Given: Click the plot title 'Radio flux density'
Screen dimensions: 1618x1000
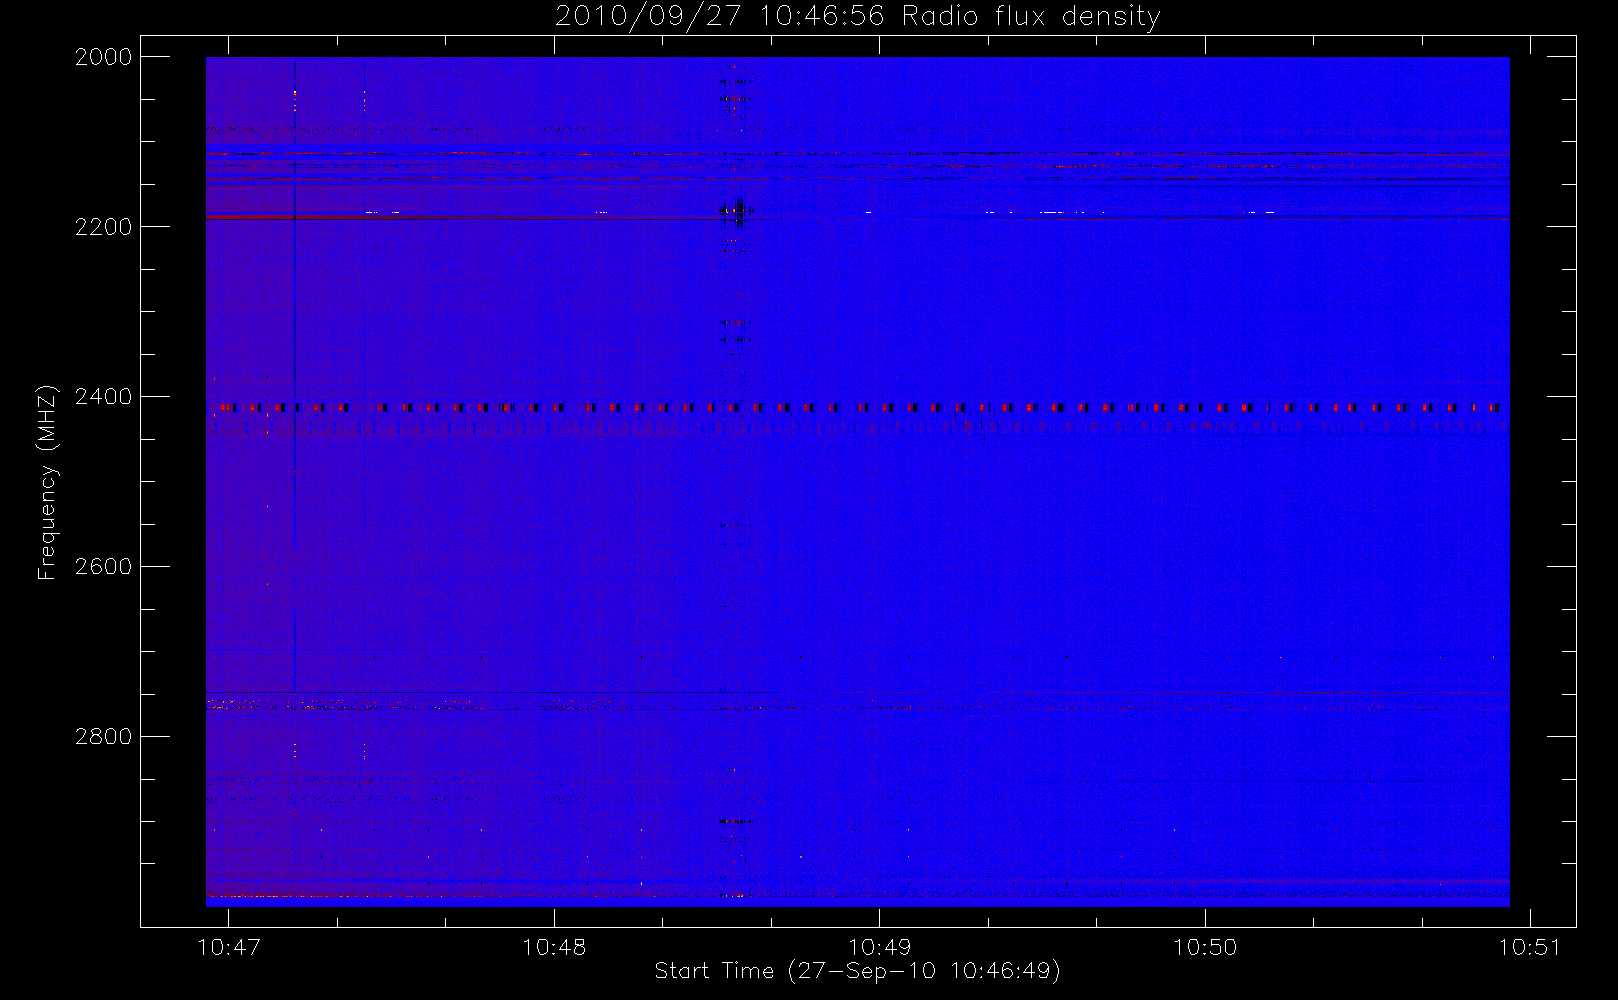Looking at the screenshot, I should point(1031,17).
